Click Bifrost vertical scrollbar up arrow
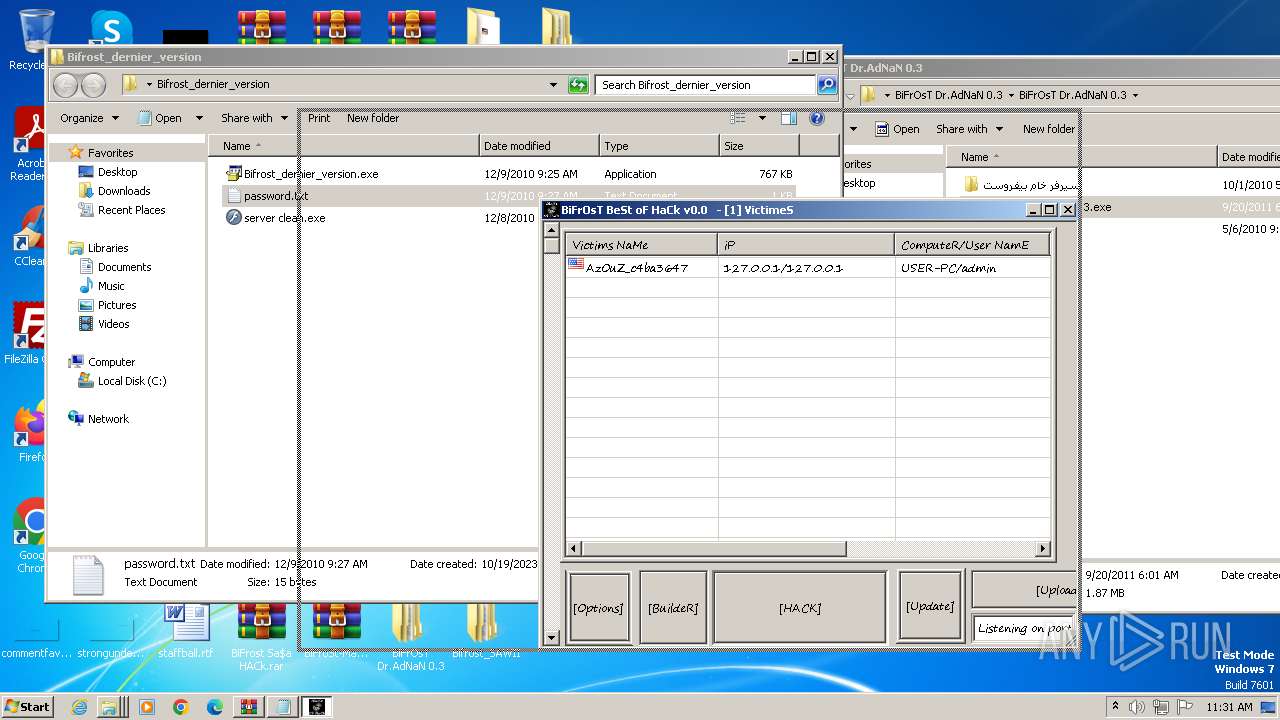Screen dimensions: 1280x720 pyautogui.click(x=551, y=230)
